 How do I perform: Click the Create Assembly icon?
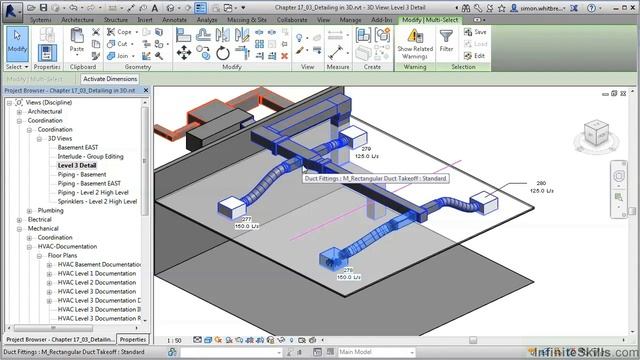tap(363, 36)
